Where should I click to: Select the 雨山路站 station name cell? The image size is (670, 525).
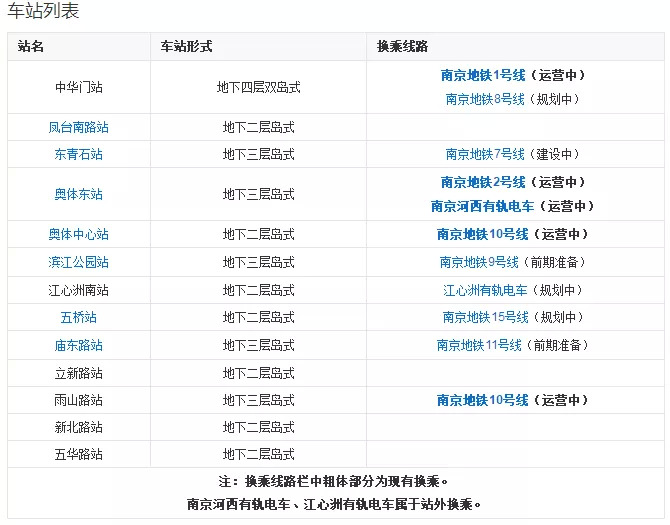tap(79, 400)
